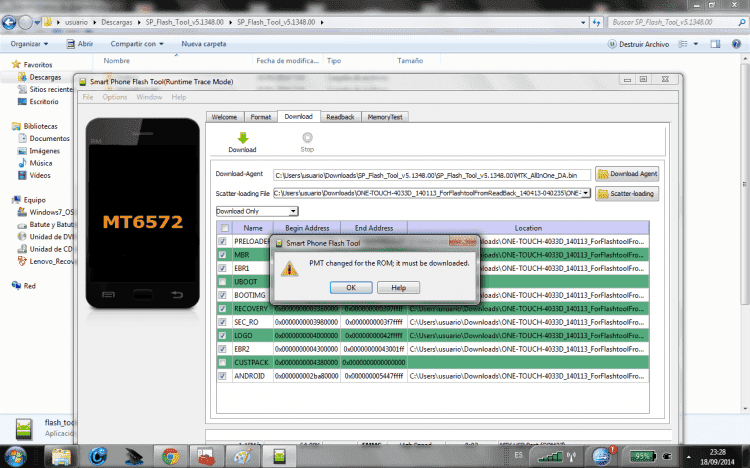Switch to the Readback tab

click(340, 117)
